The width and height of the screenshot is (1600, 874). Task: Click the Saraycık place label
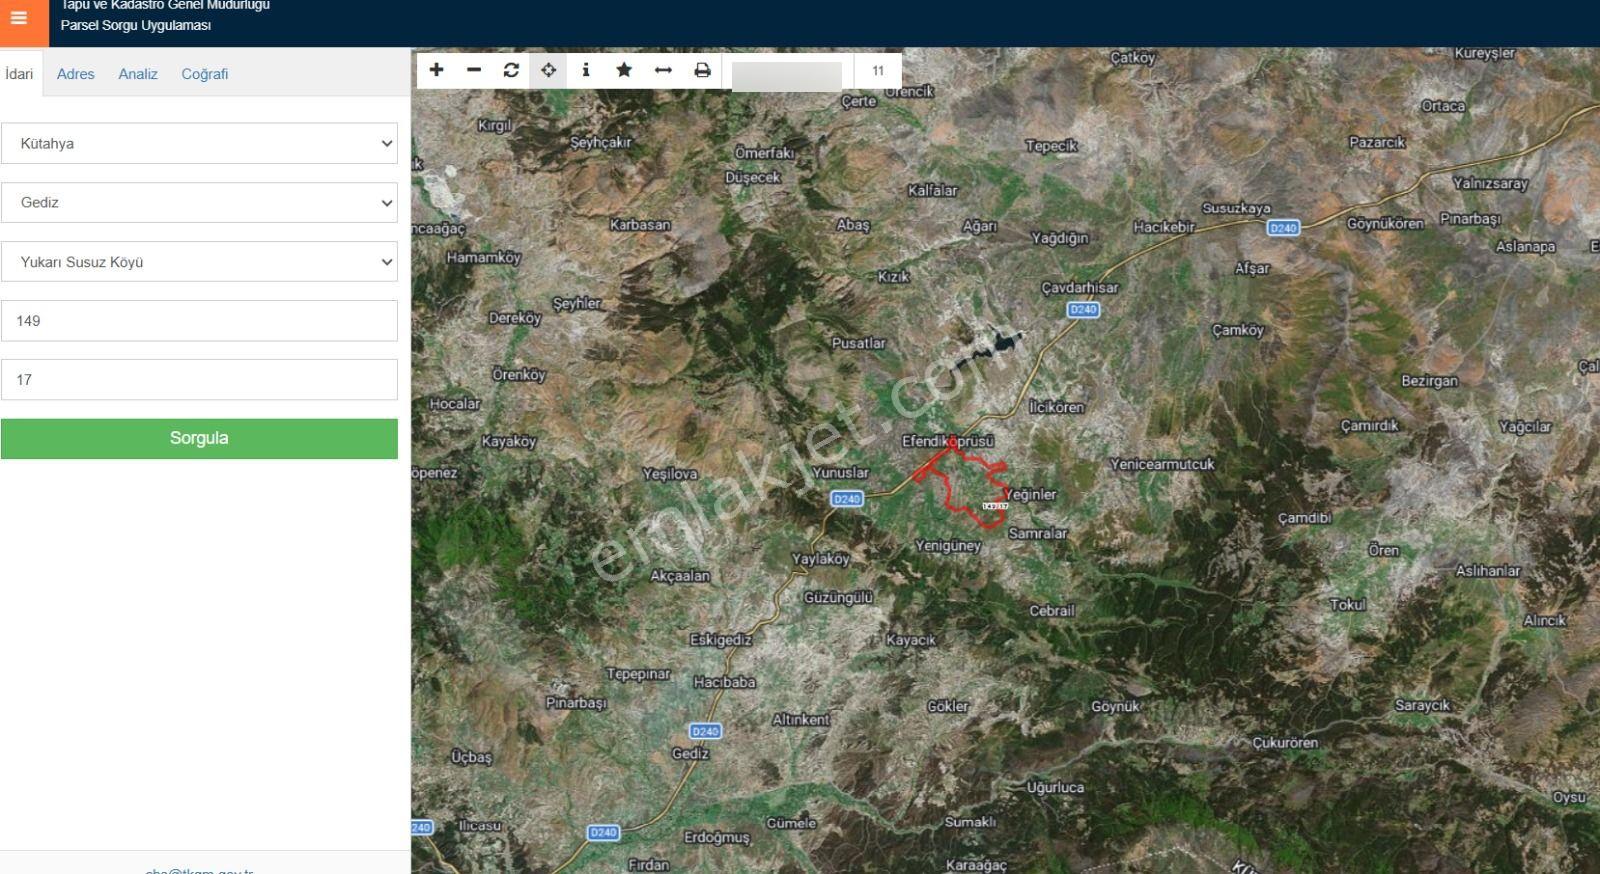tap(1422, 706)
